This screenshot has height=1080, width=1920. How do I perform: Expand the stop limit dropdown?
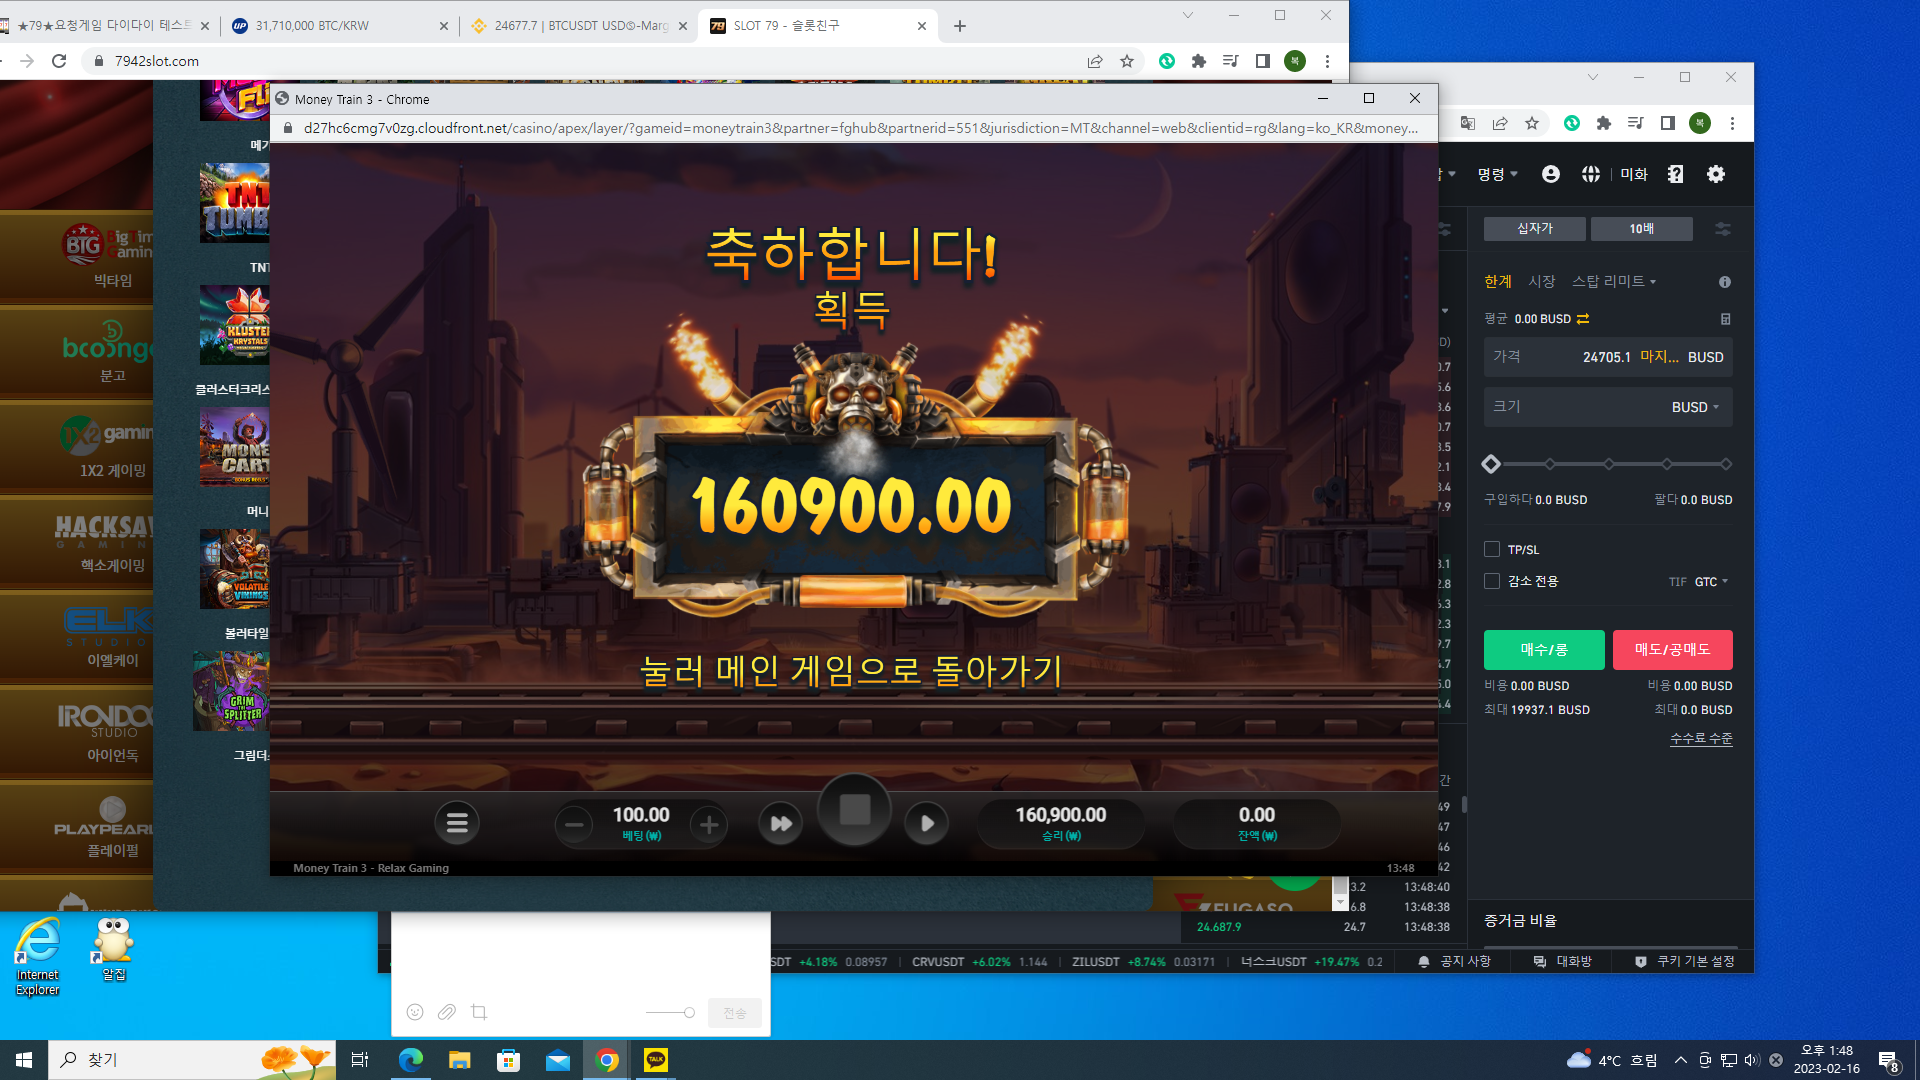click(1614, 282)
